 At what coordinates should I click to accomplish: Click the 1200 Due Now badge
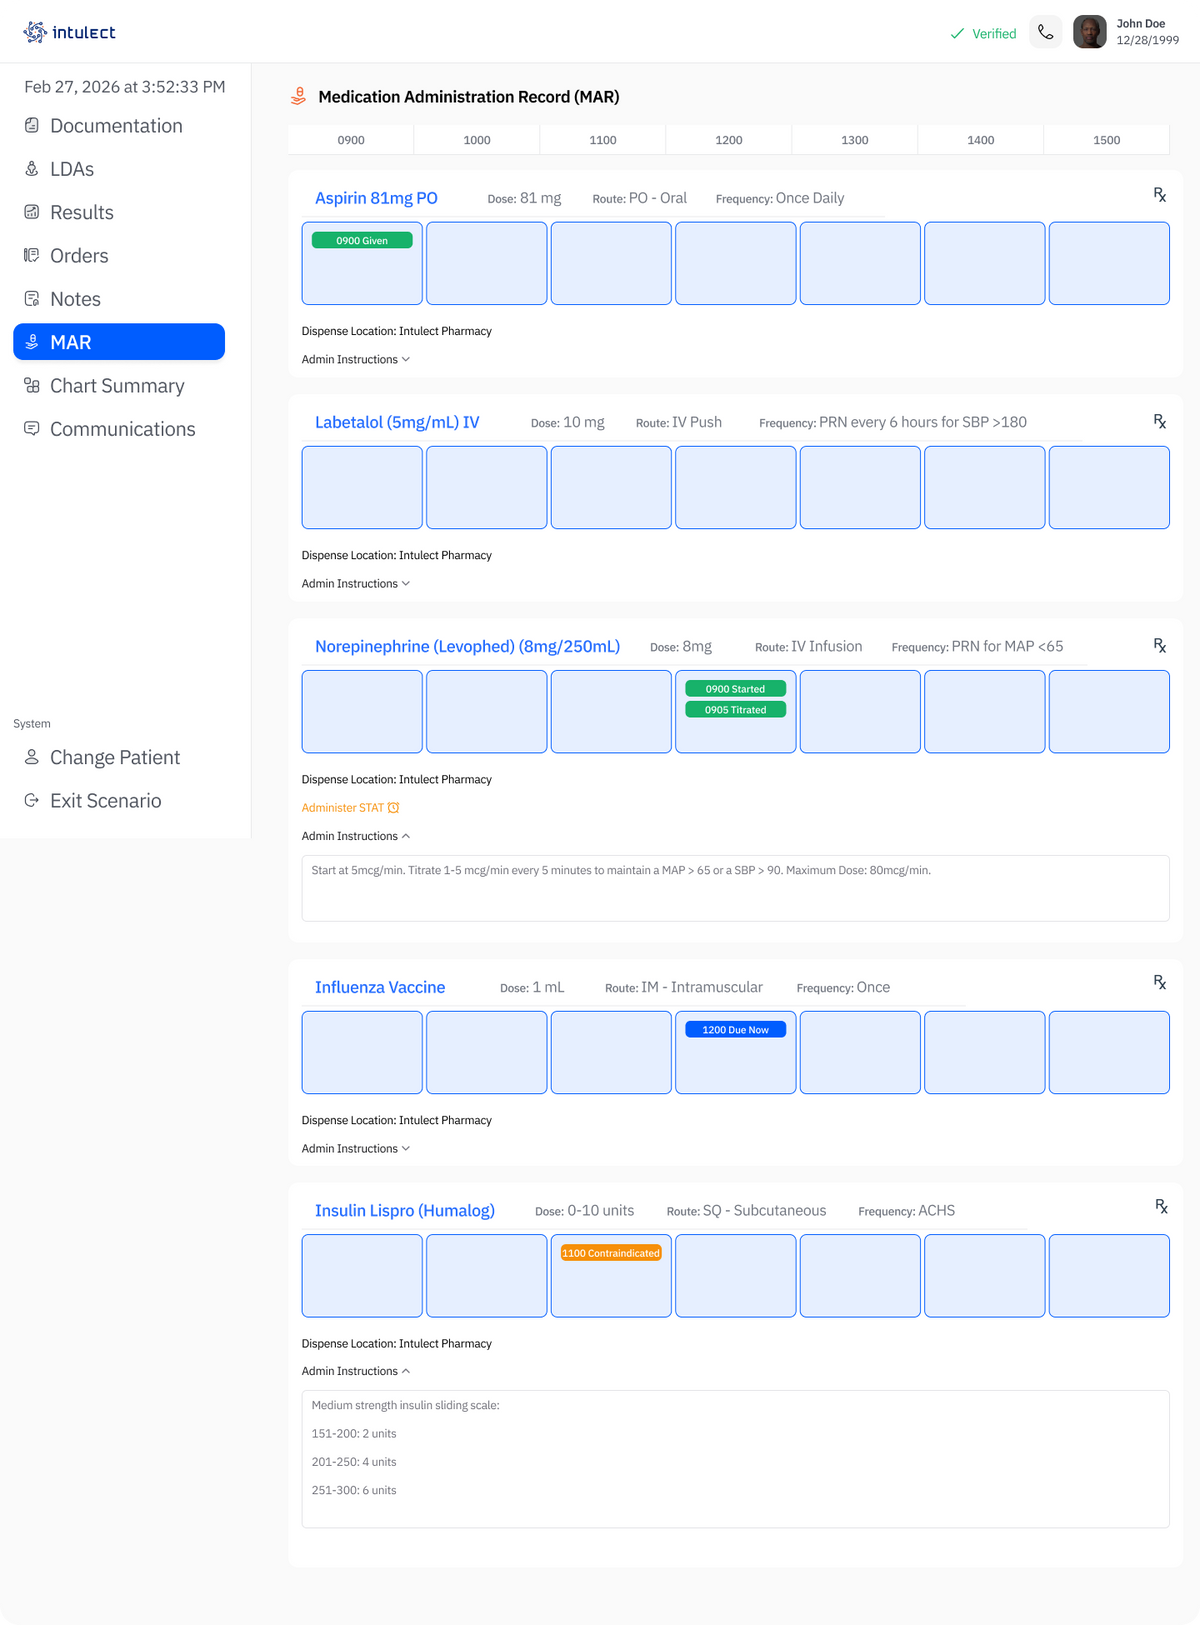(x=735, y=1030)
